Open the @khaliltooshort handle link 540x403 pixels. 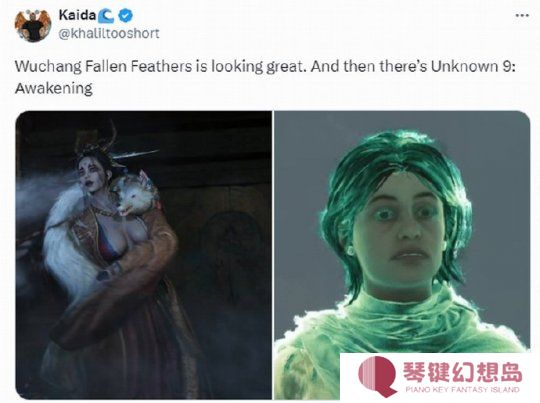(109, 34)
